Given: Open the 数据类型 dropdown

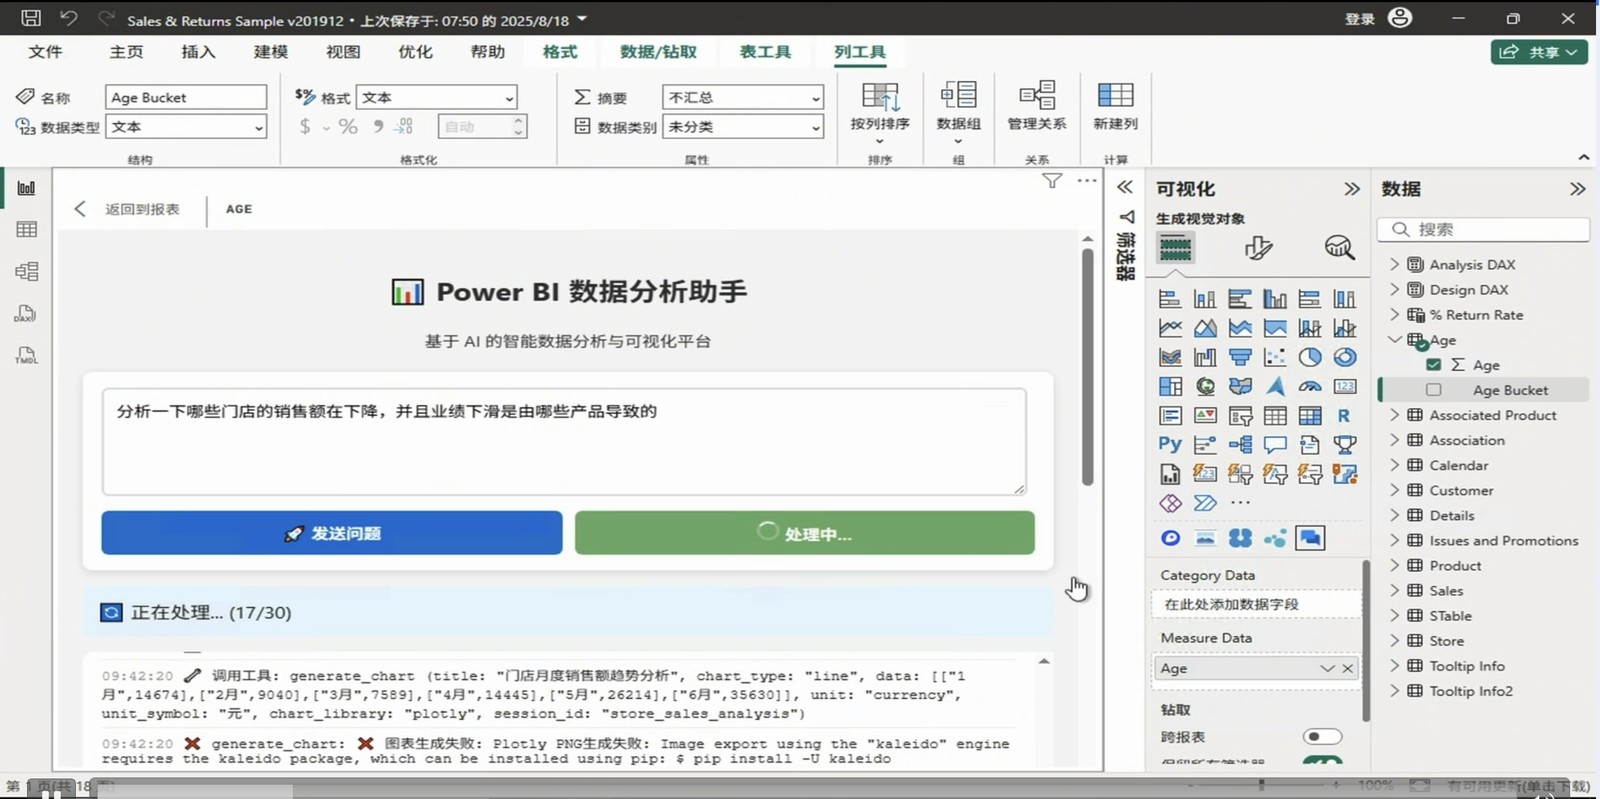Looking at the screenshot, I should point(186,127).
